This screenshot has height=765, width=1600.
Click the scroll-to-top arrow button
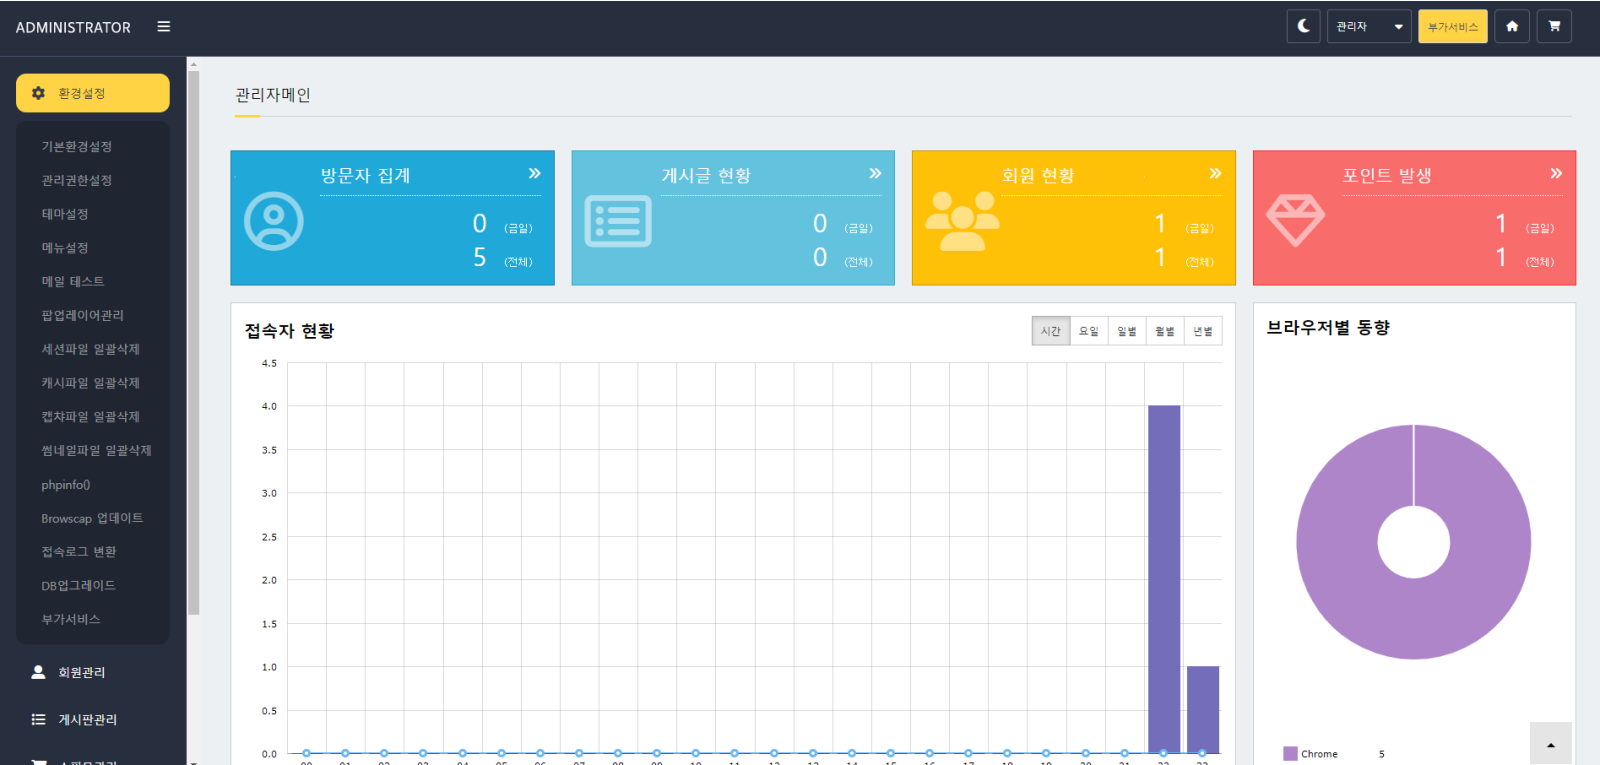click(x=1550, y=744)
